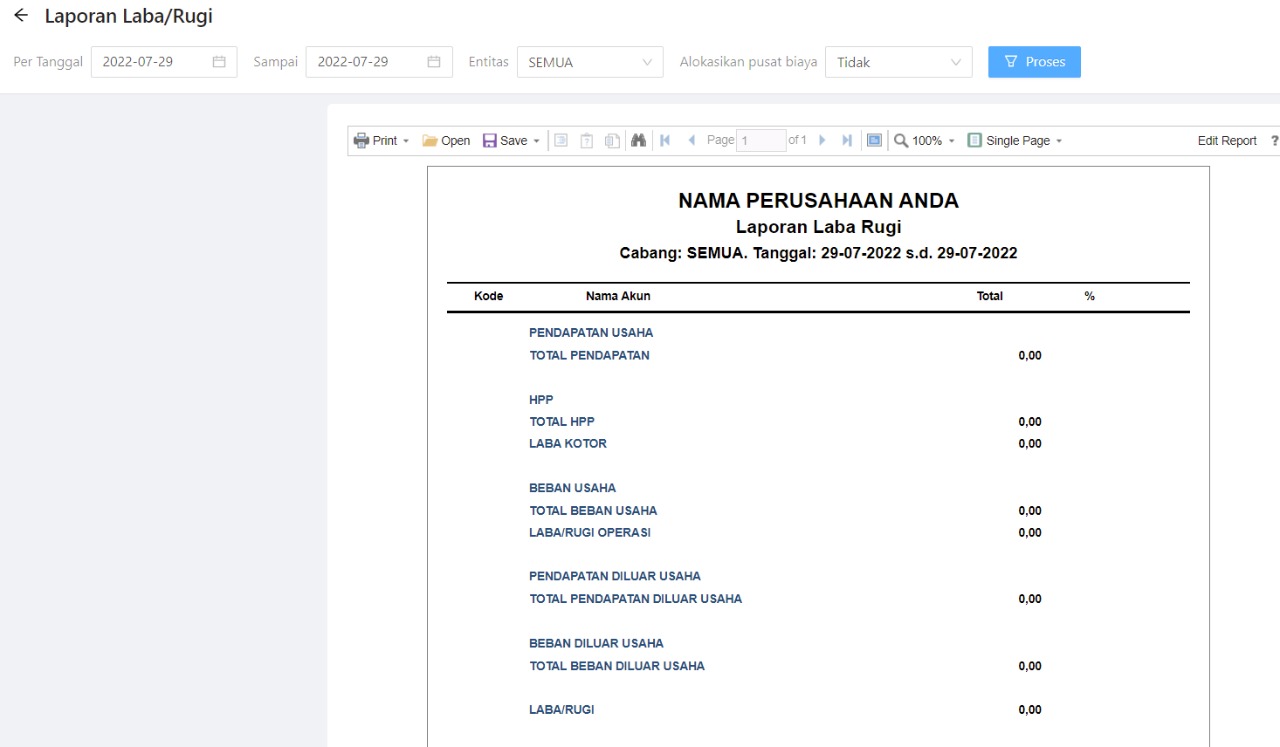Click the calendar icon in Sampai field
The height and width of the screenshot is (747, 1280).
click(x=434, y=62)
